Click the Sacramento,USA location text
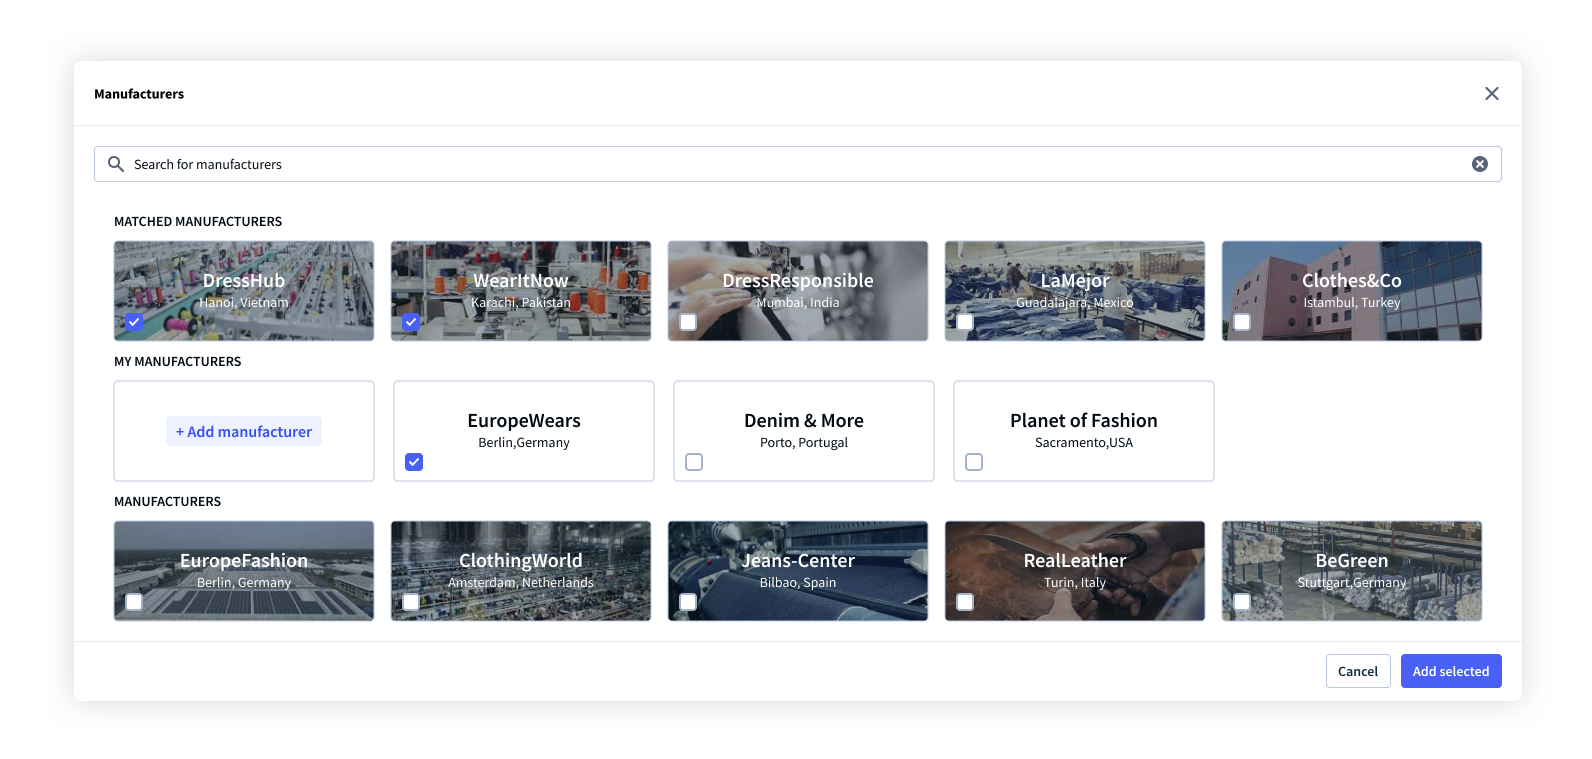Screen dimensions: 1592x759 click(x=1084, y=443)
